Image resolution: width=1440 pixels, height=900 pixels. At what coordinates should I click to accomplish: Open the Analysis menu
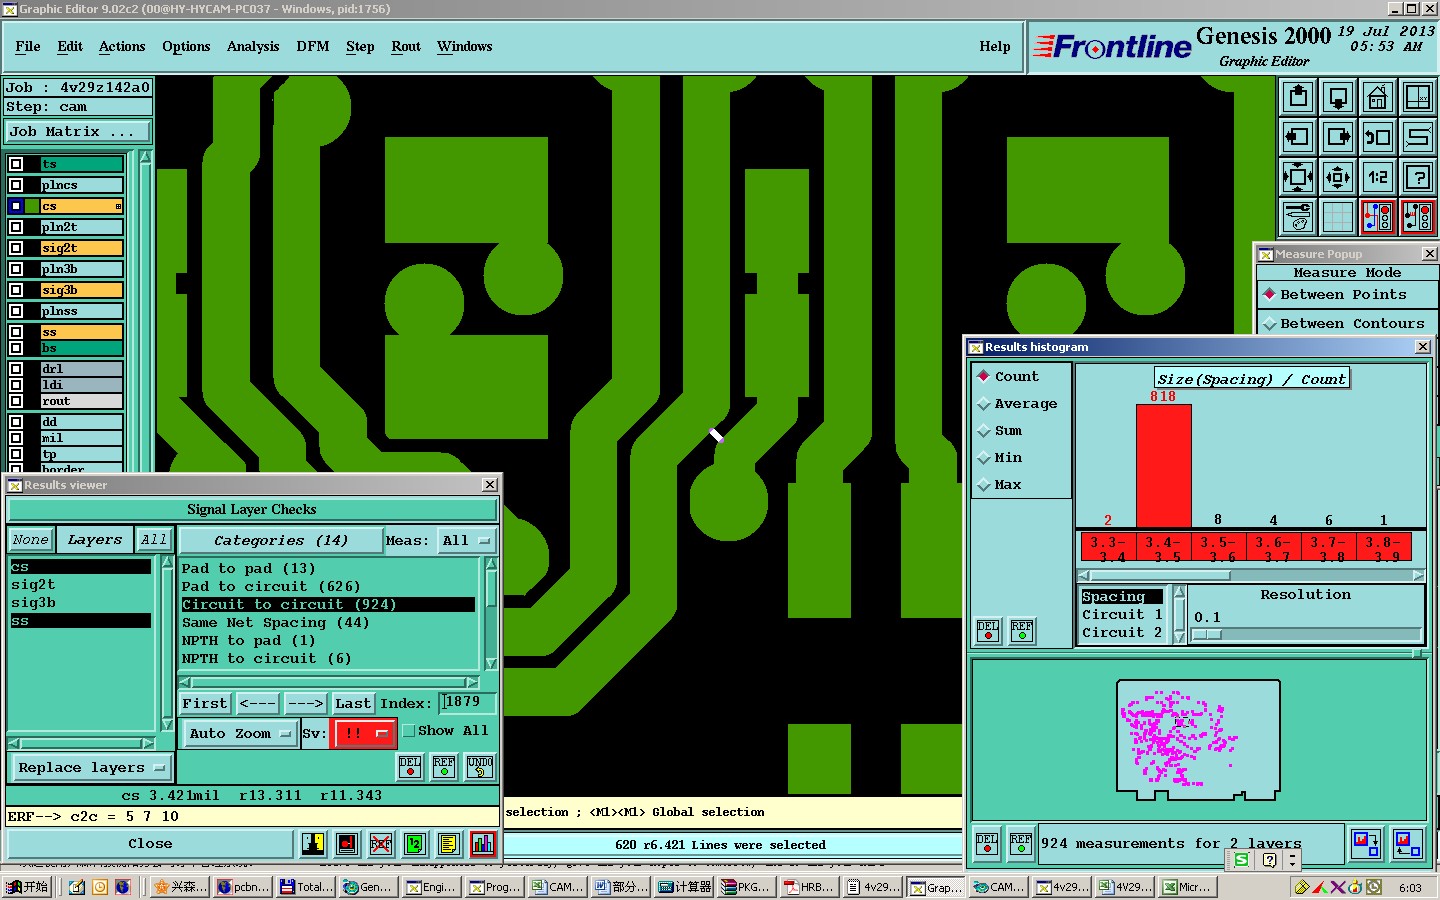coord(253,47)
